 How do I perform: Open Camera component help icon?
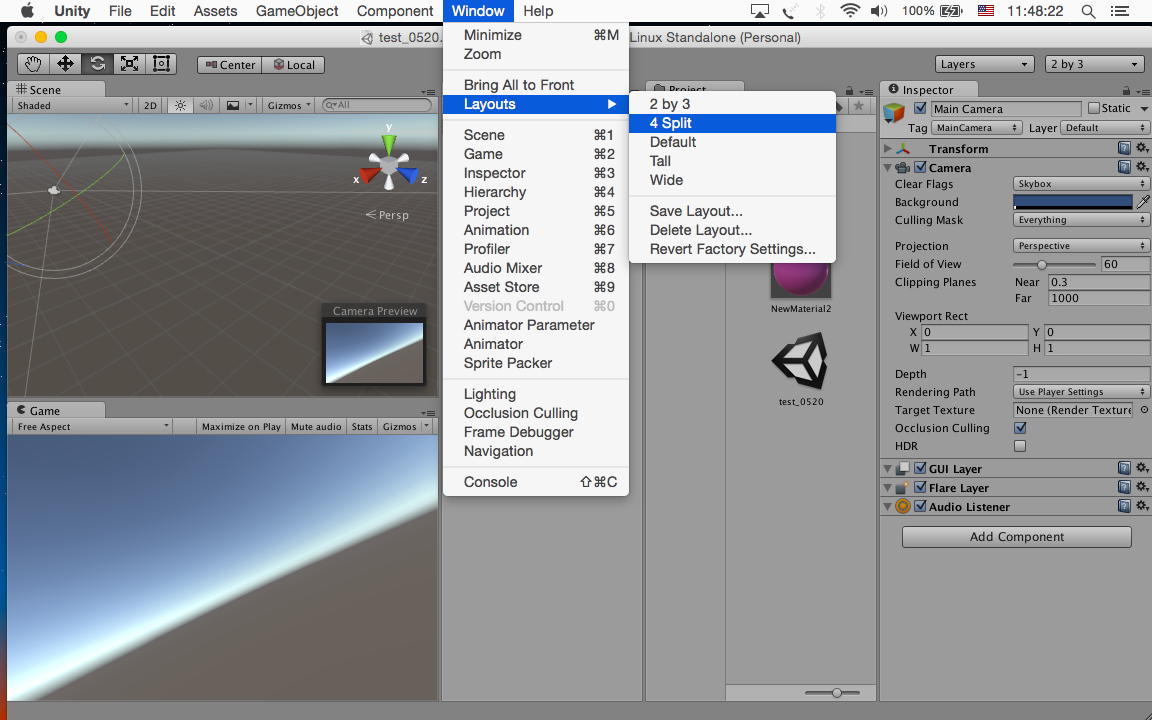pos(1123,168)
